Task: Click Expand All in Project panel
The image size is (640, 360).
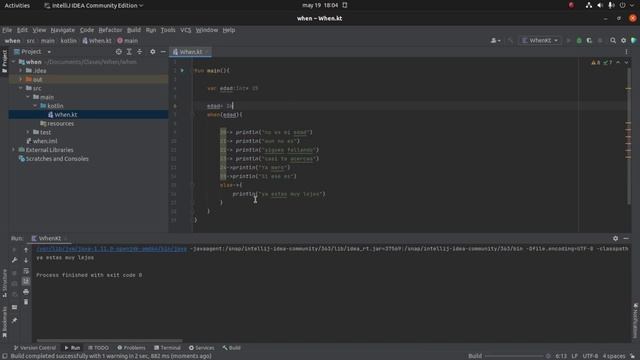Action: [129, 52]
